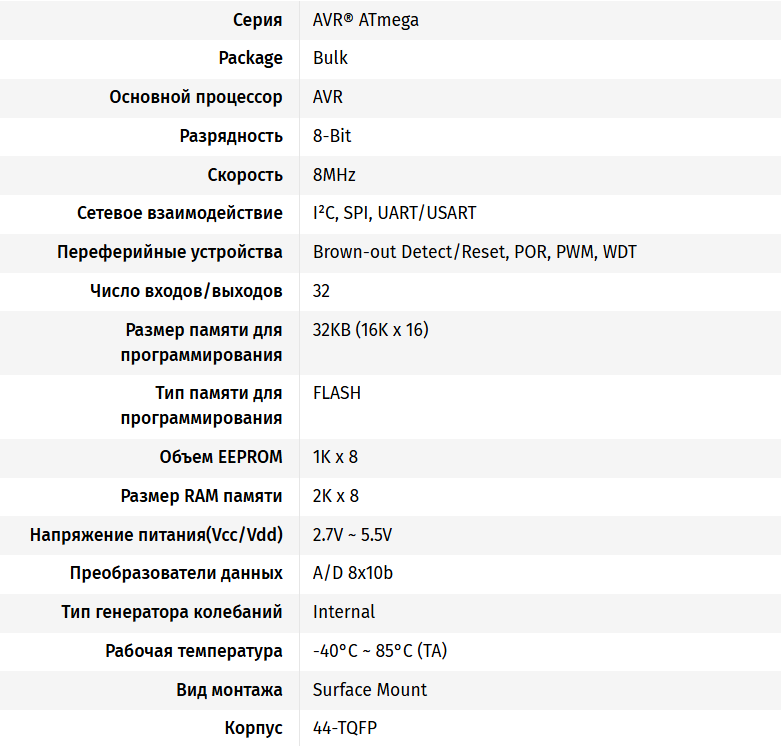Screen dimensions: 781x746
Task: Select the '2K x 8' RAM value
Action: pos(336,496)
